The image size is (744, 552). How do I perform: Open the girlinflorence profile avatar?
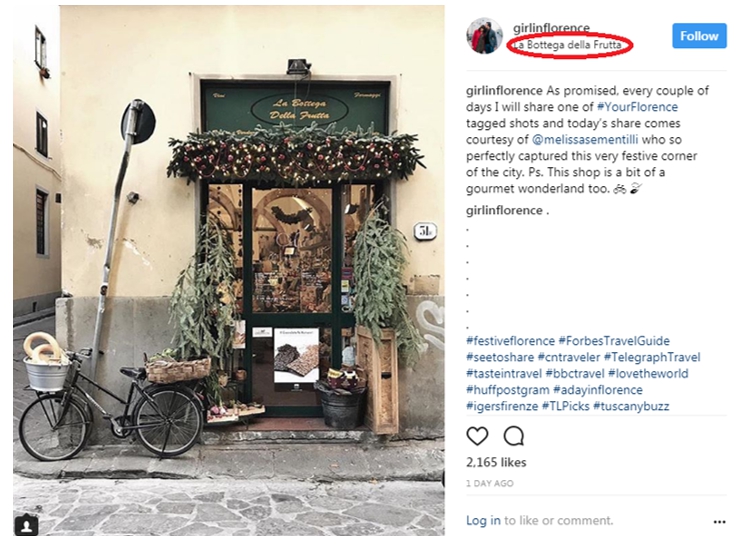pyautogui.click(x=484, y=36)
